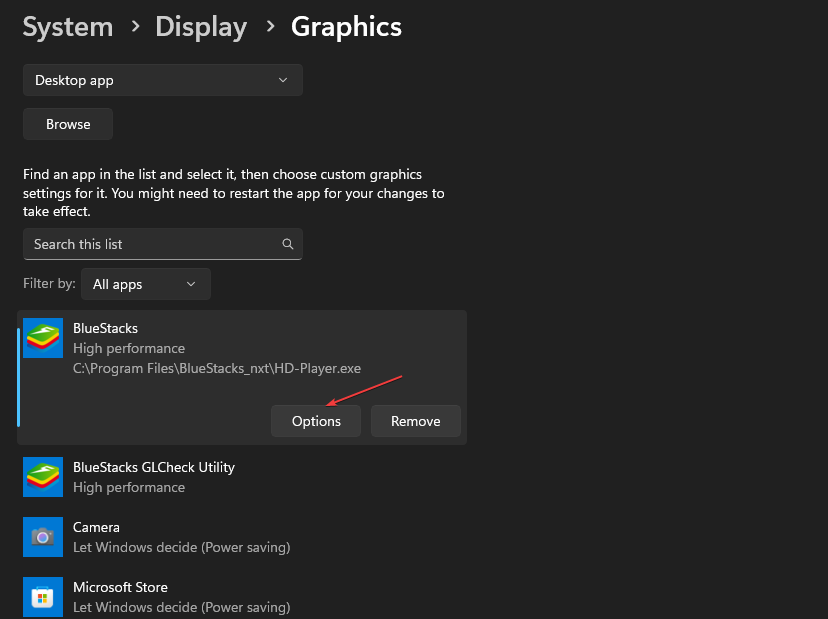This screenshot has width=828, height=619.
Task: Navigate back to System settings
Action: tap(67, 26)
